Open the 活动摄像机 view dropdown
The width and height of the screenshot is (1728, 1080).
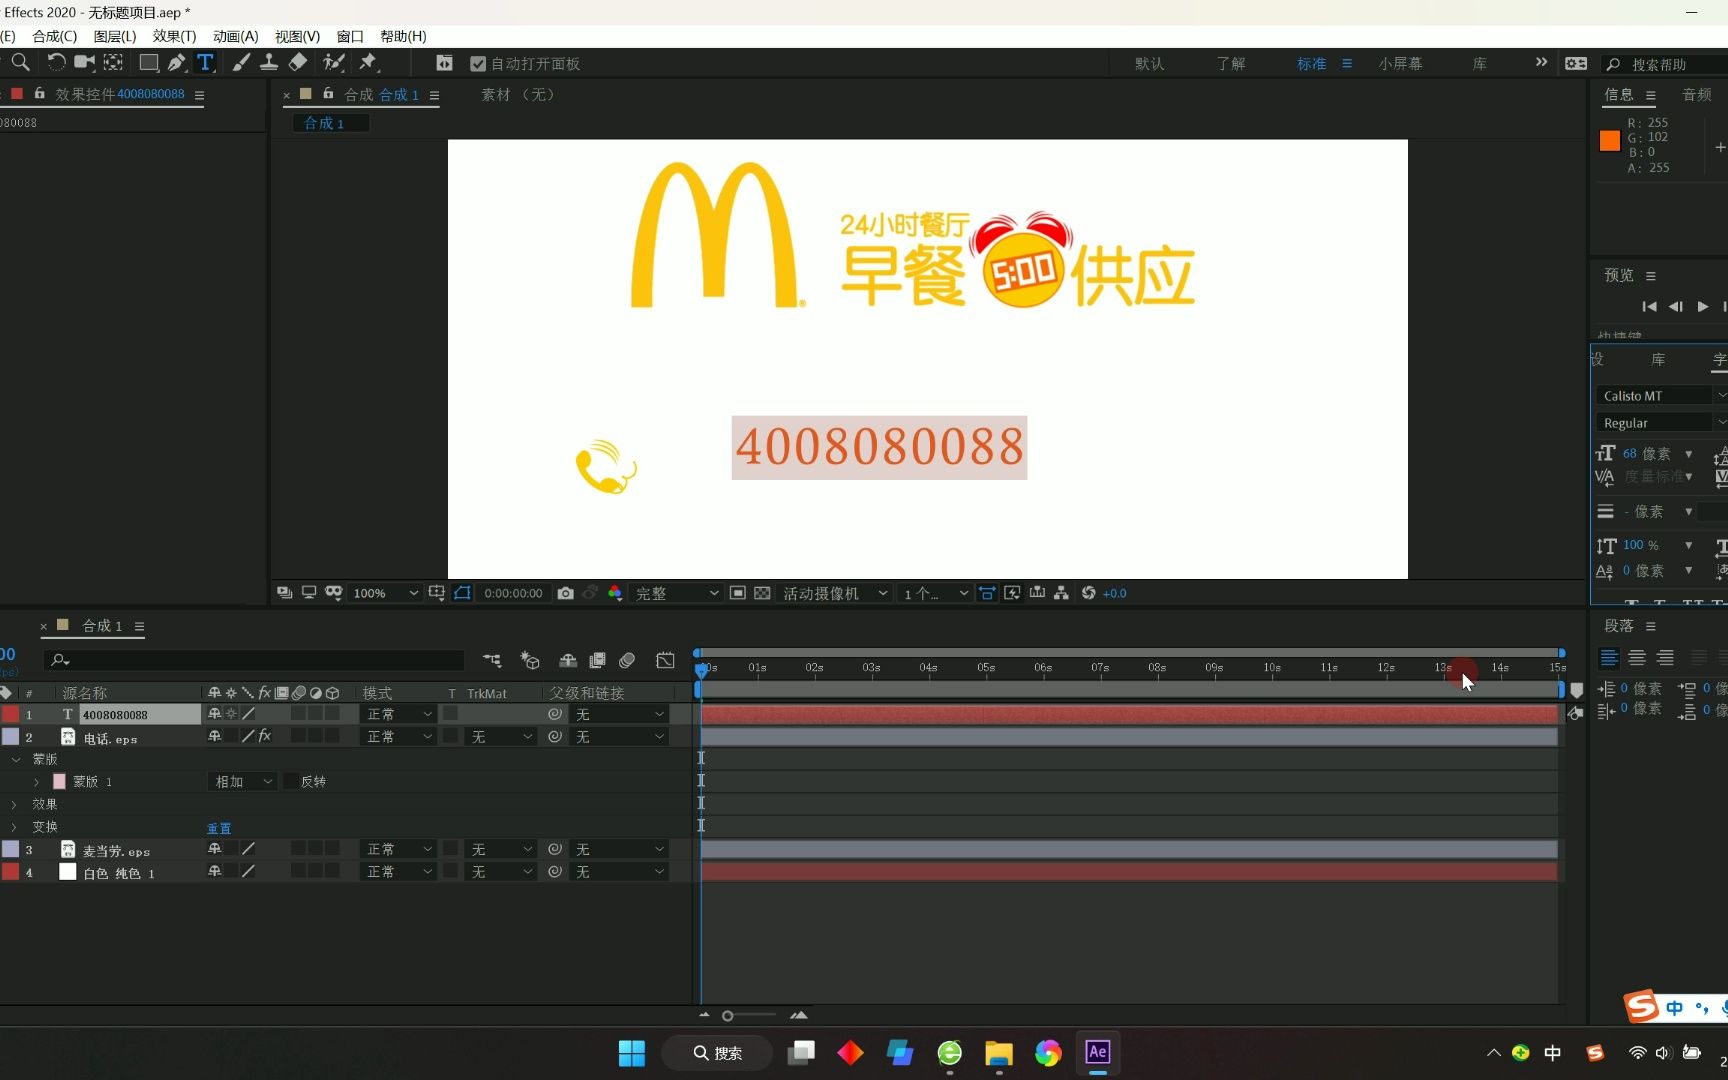pos(836,593)
